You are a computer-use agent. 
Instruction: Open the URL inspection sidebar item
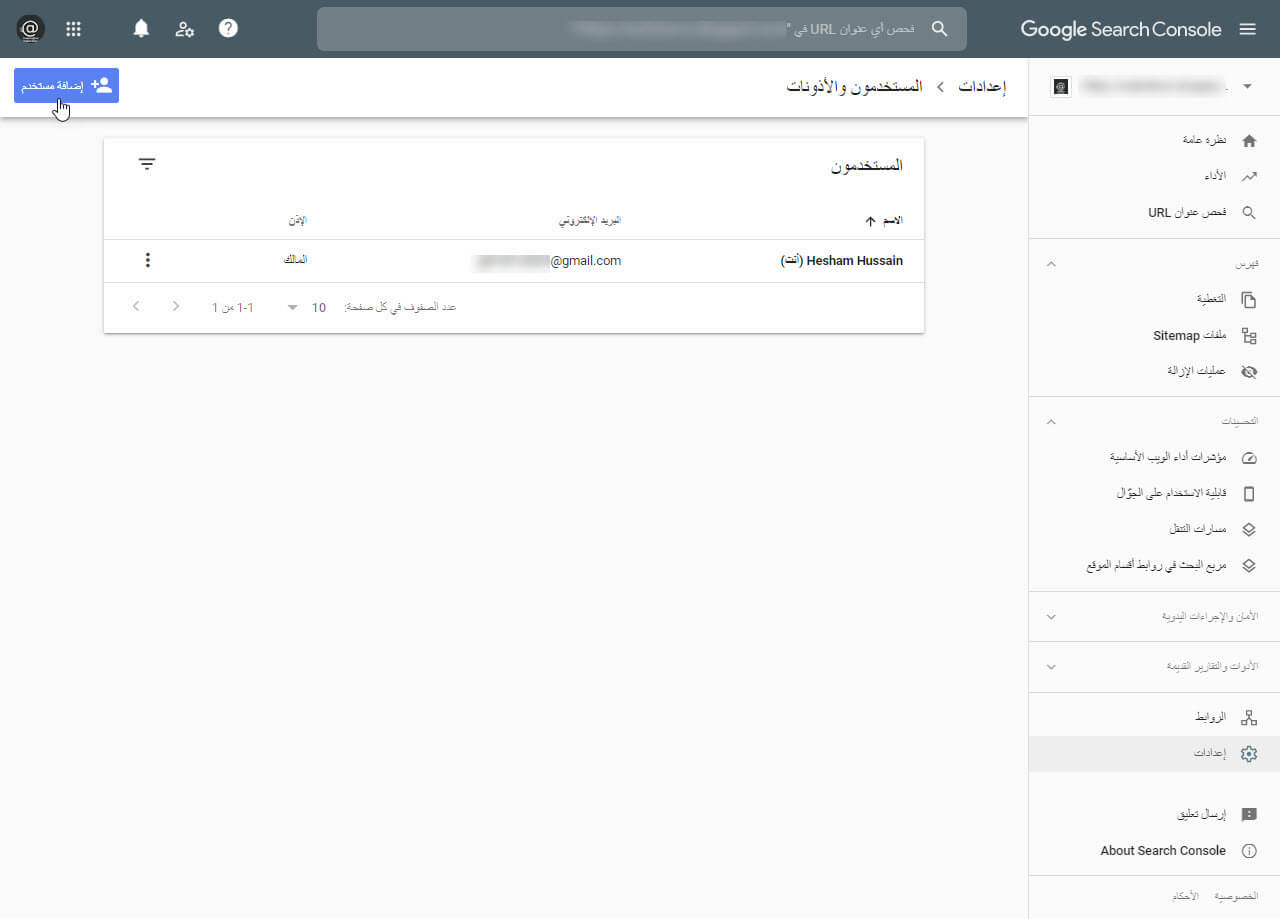point(1154,213)
